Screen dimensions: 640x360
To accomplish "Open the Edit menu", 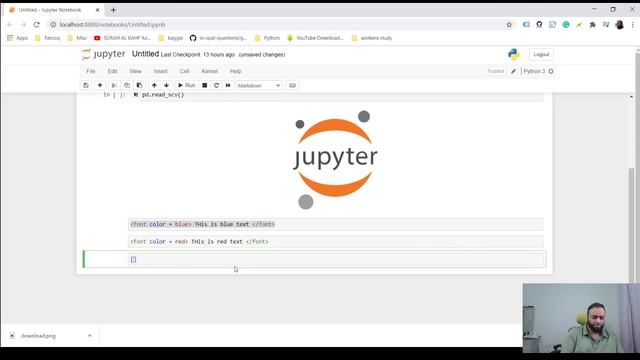I will 112,71.
